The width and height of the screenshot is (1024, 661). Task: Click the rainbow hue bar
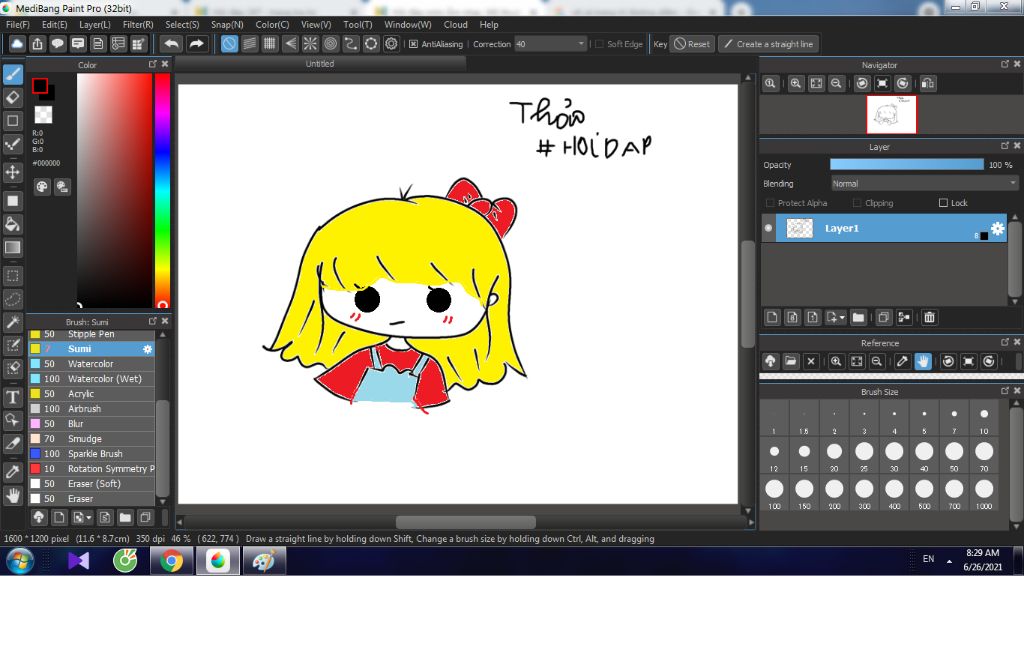coord(163,190)
